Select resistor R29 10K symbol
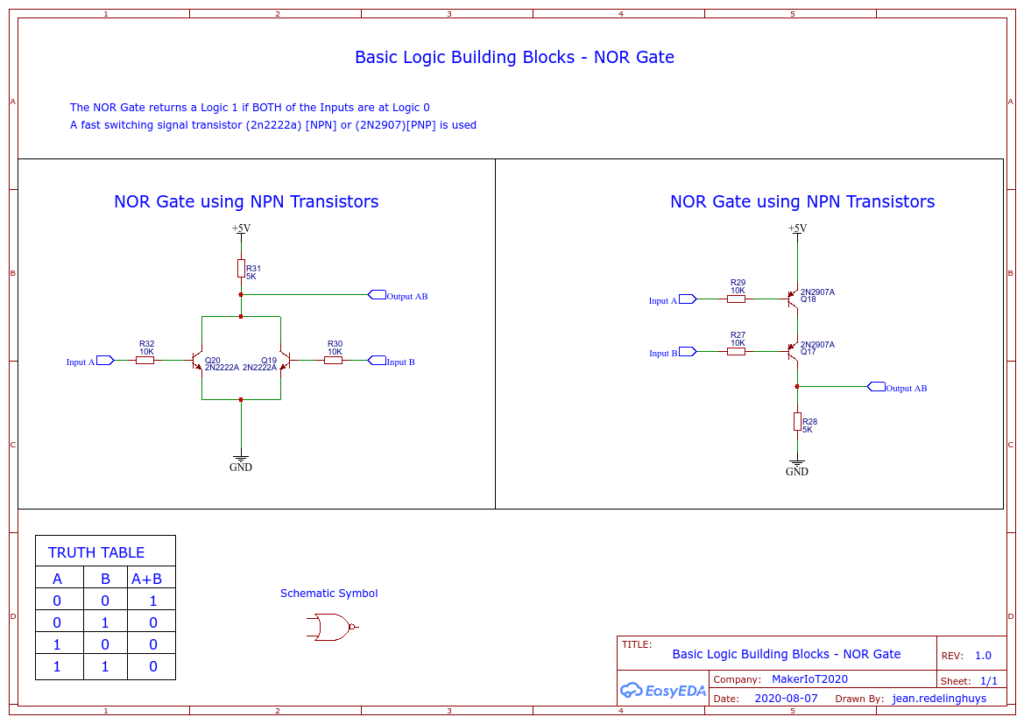 pos(736,299)
